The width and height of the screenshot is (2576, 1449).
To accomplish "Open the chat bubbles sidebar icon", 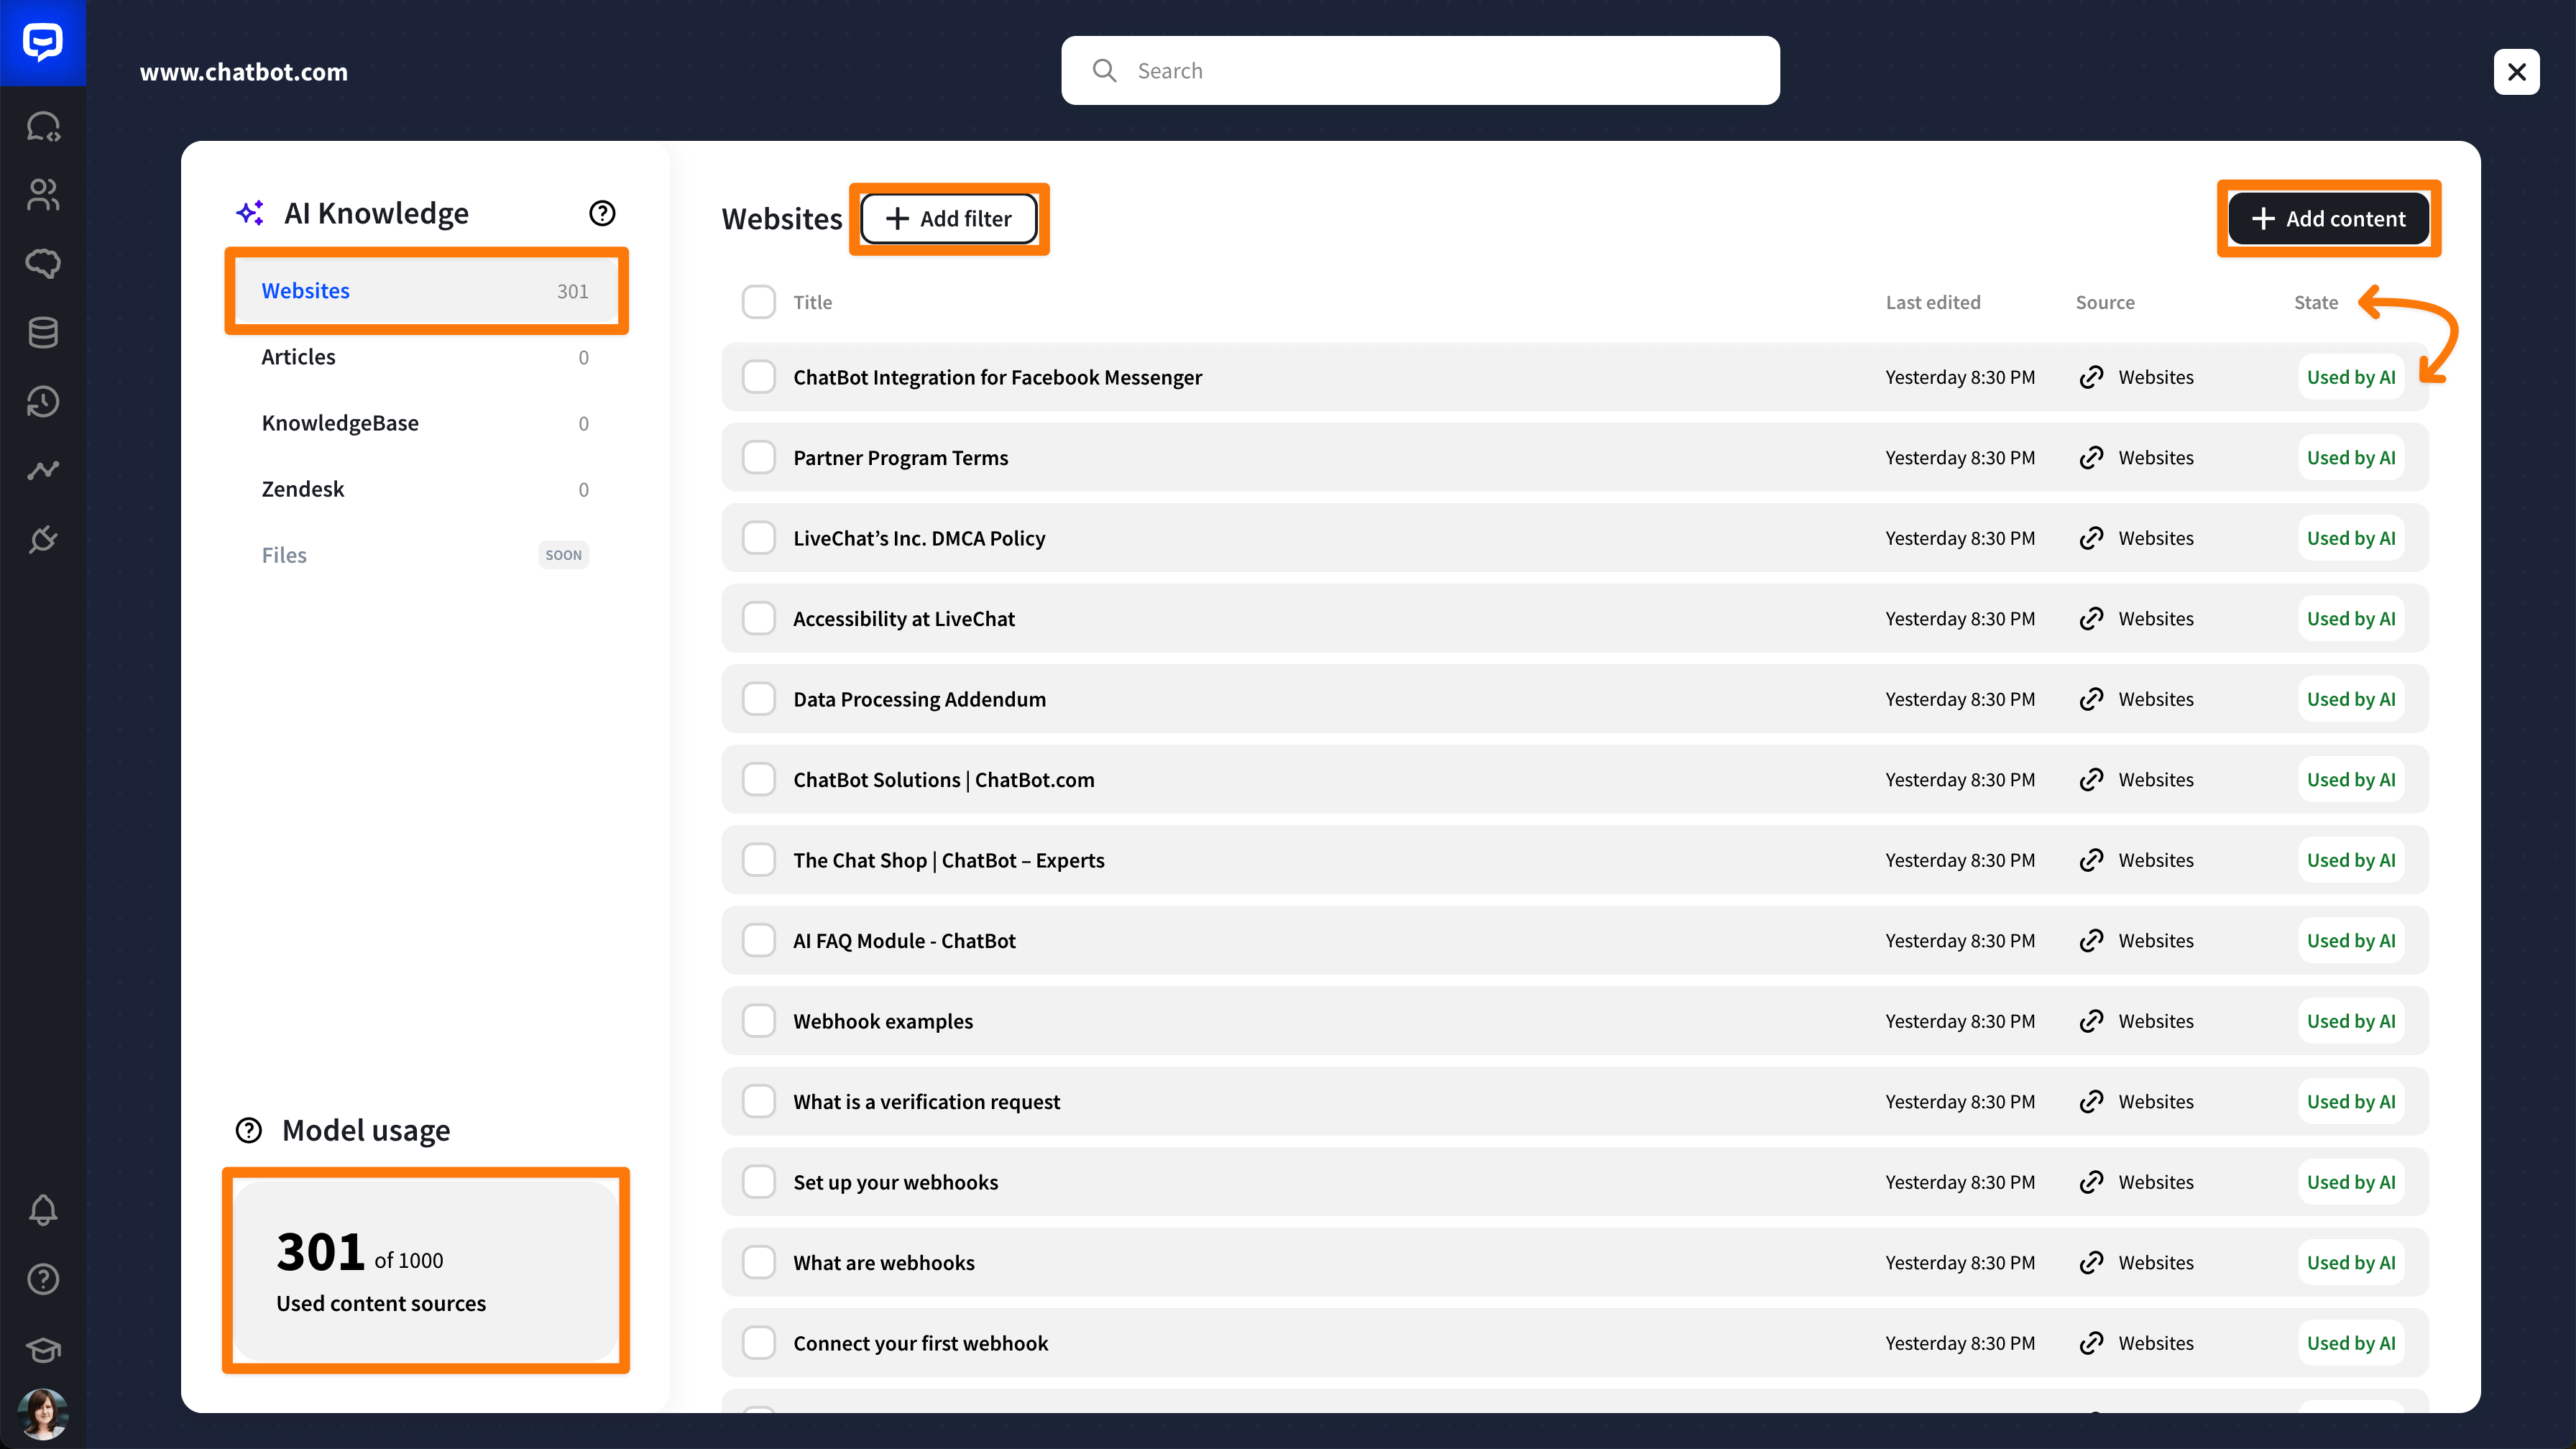I will point(43,127).
